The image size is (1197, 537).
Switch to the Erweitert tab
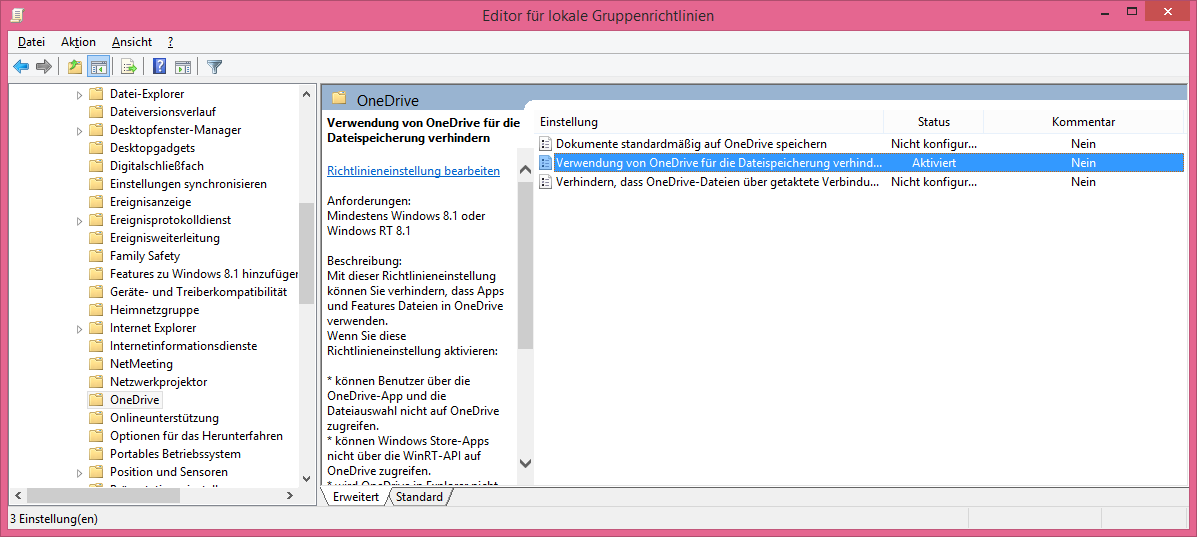356,497
